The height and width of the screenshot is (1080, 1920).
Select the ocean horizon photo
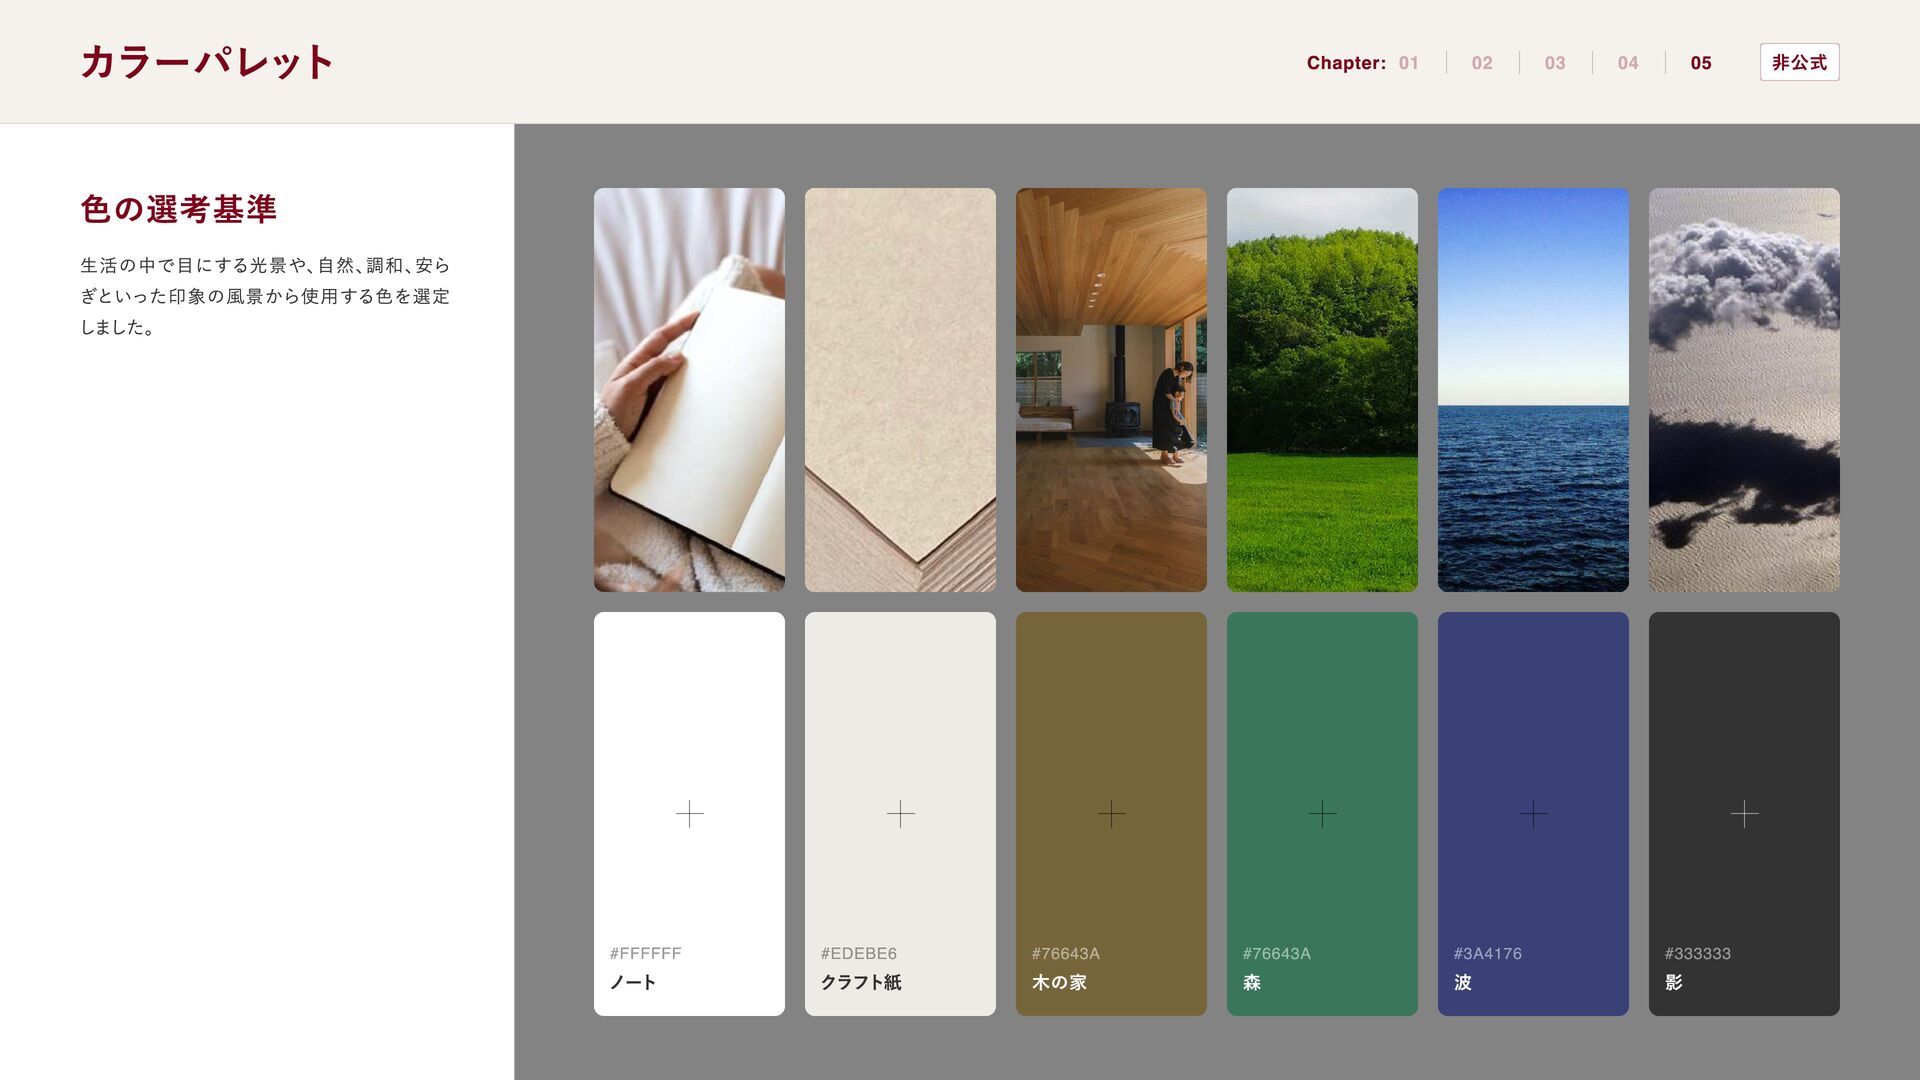[x=1533, y=390]
